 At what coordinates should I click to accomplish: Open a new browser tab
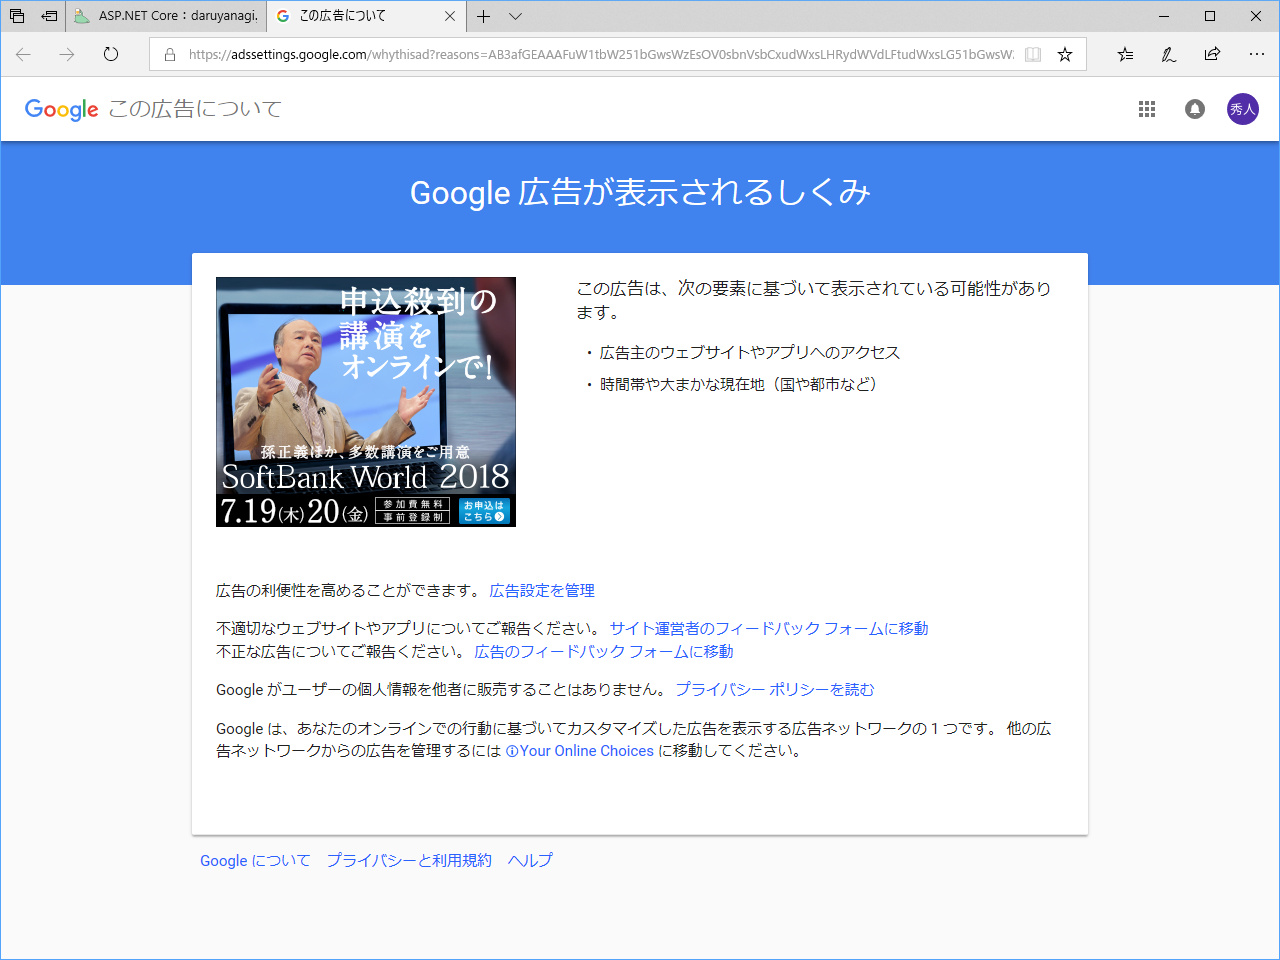(484, 16)
